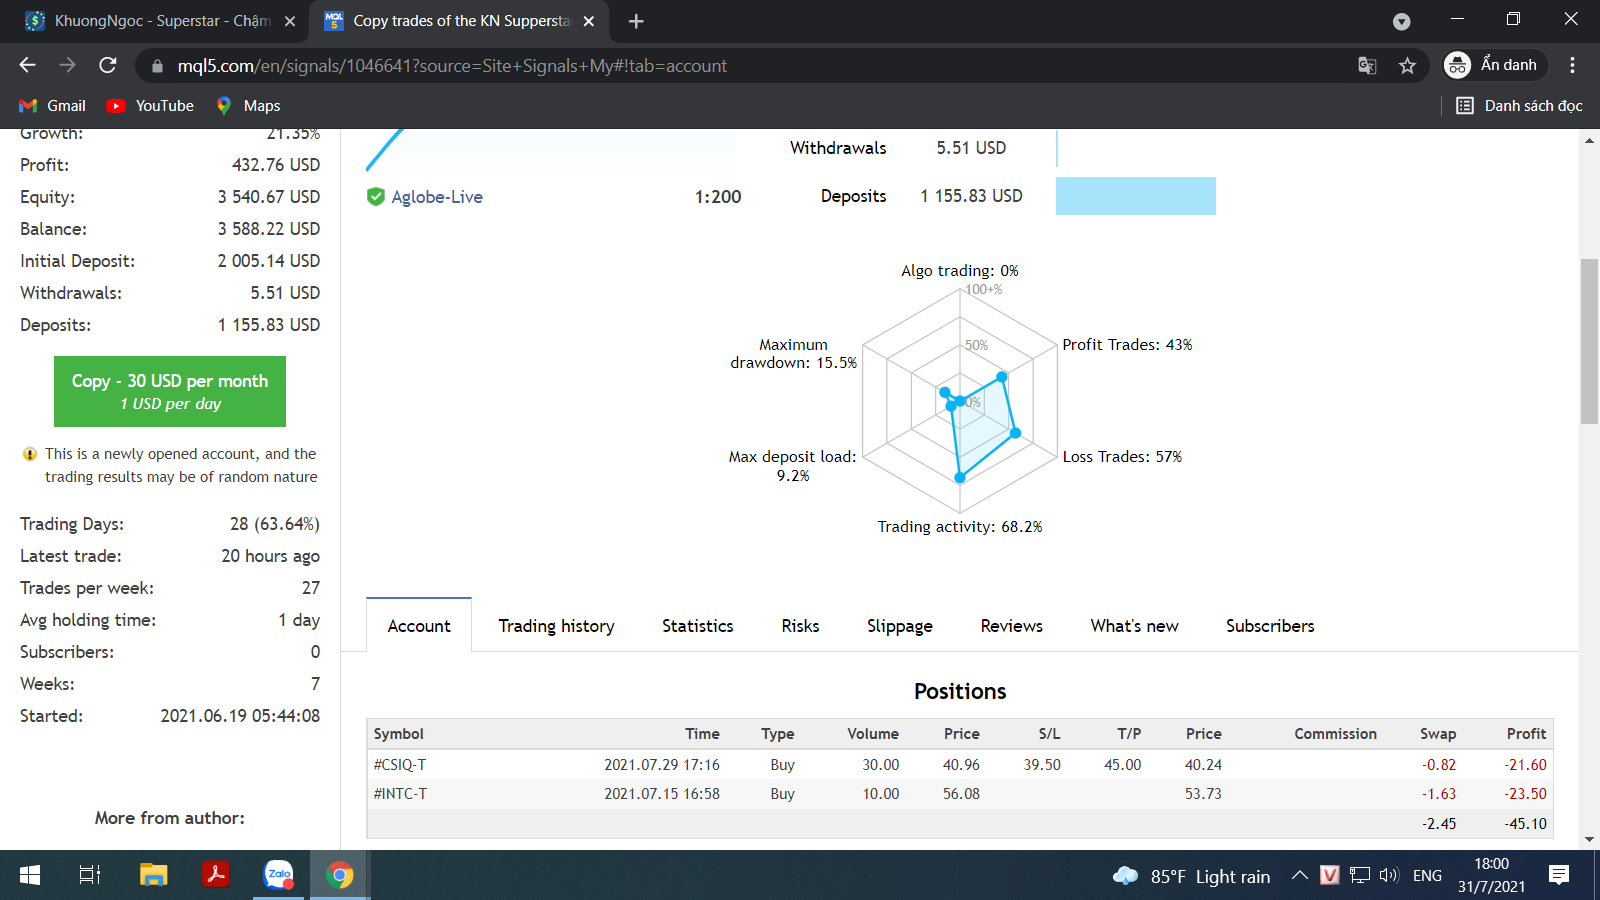Image resolution: width=1600 pixels, height=900 pixels.
Task: Open the taskbar clock and date
Action: coord(1491,875)
